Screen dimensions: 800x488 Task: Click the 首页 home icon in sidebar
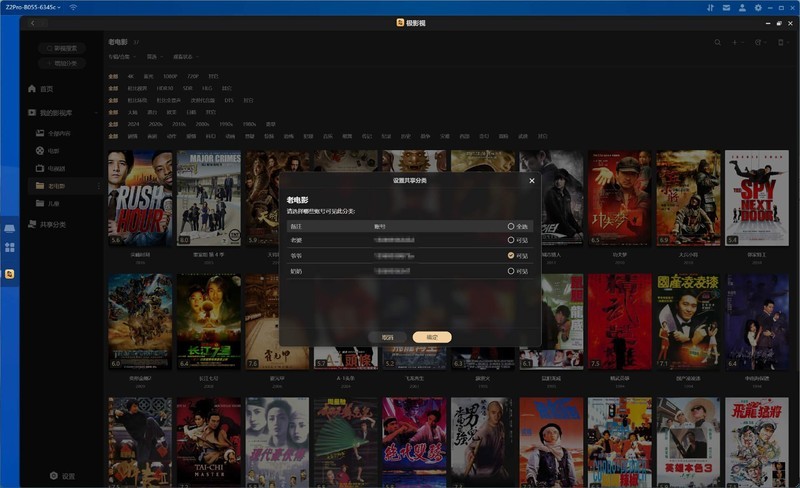pyautogui.click(x=32, y=89)
